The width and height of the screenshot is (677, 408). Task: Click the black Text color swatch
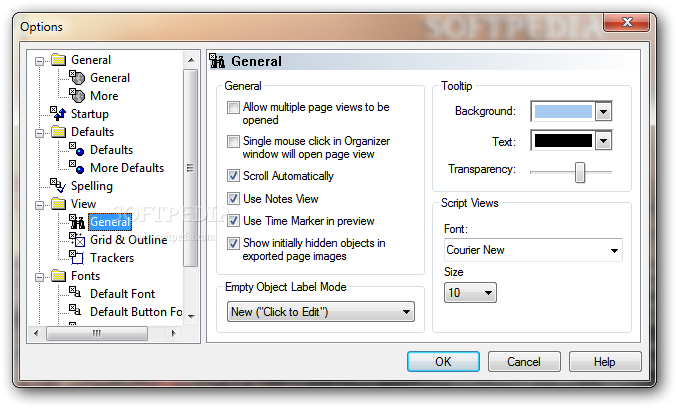tap(563, 141)
